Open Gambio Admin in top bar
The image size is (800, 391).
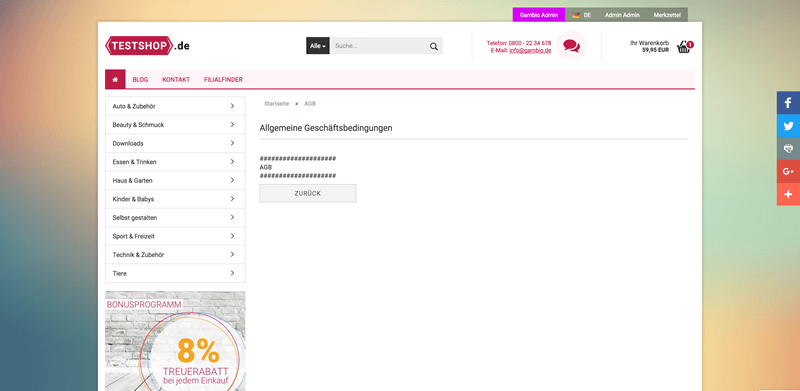539,15
